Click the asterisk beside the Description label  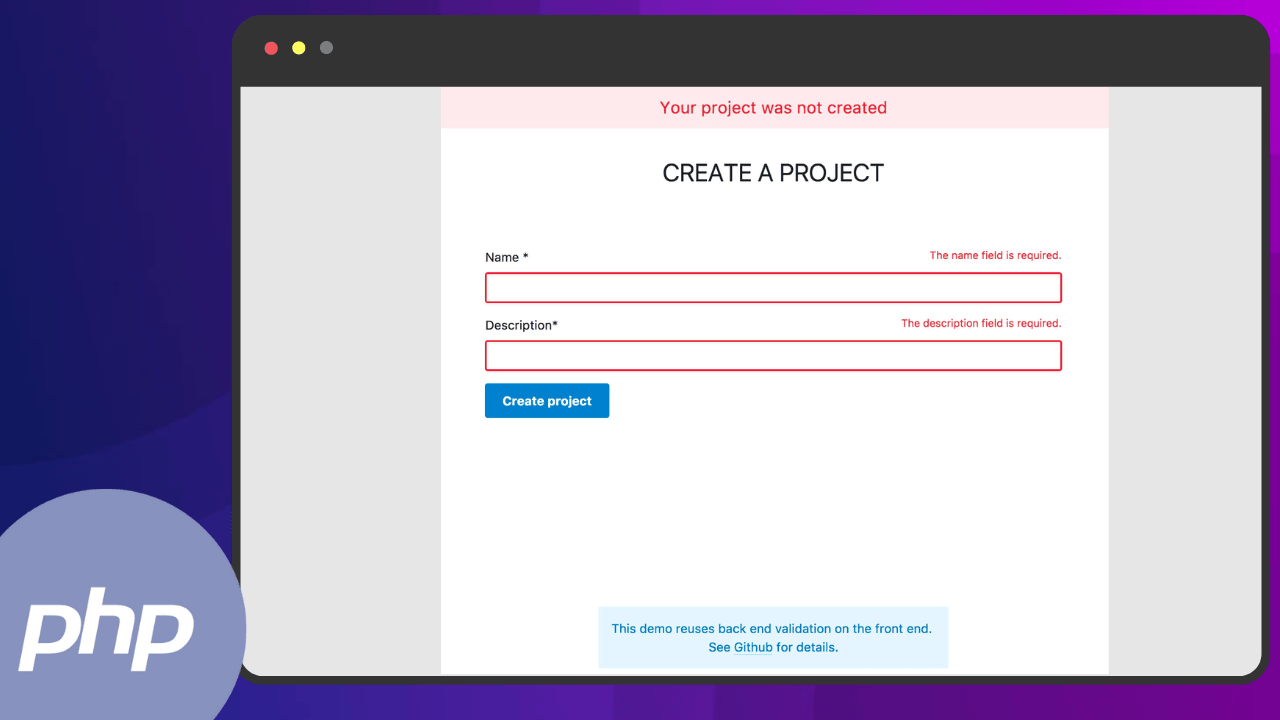click(555, 324)
